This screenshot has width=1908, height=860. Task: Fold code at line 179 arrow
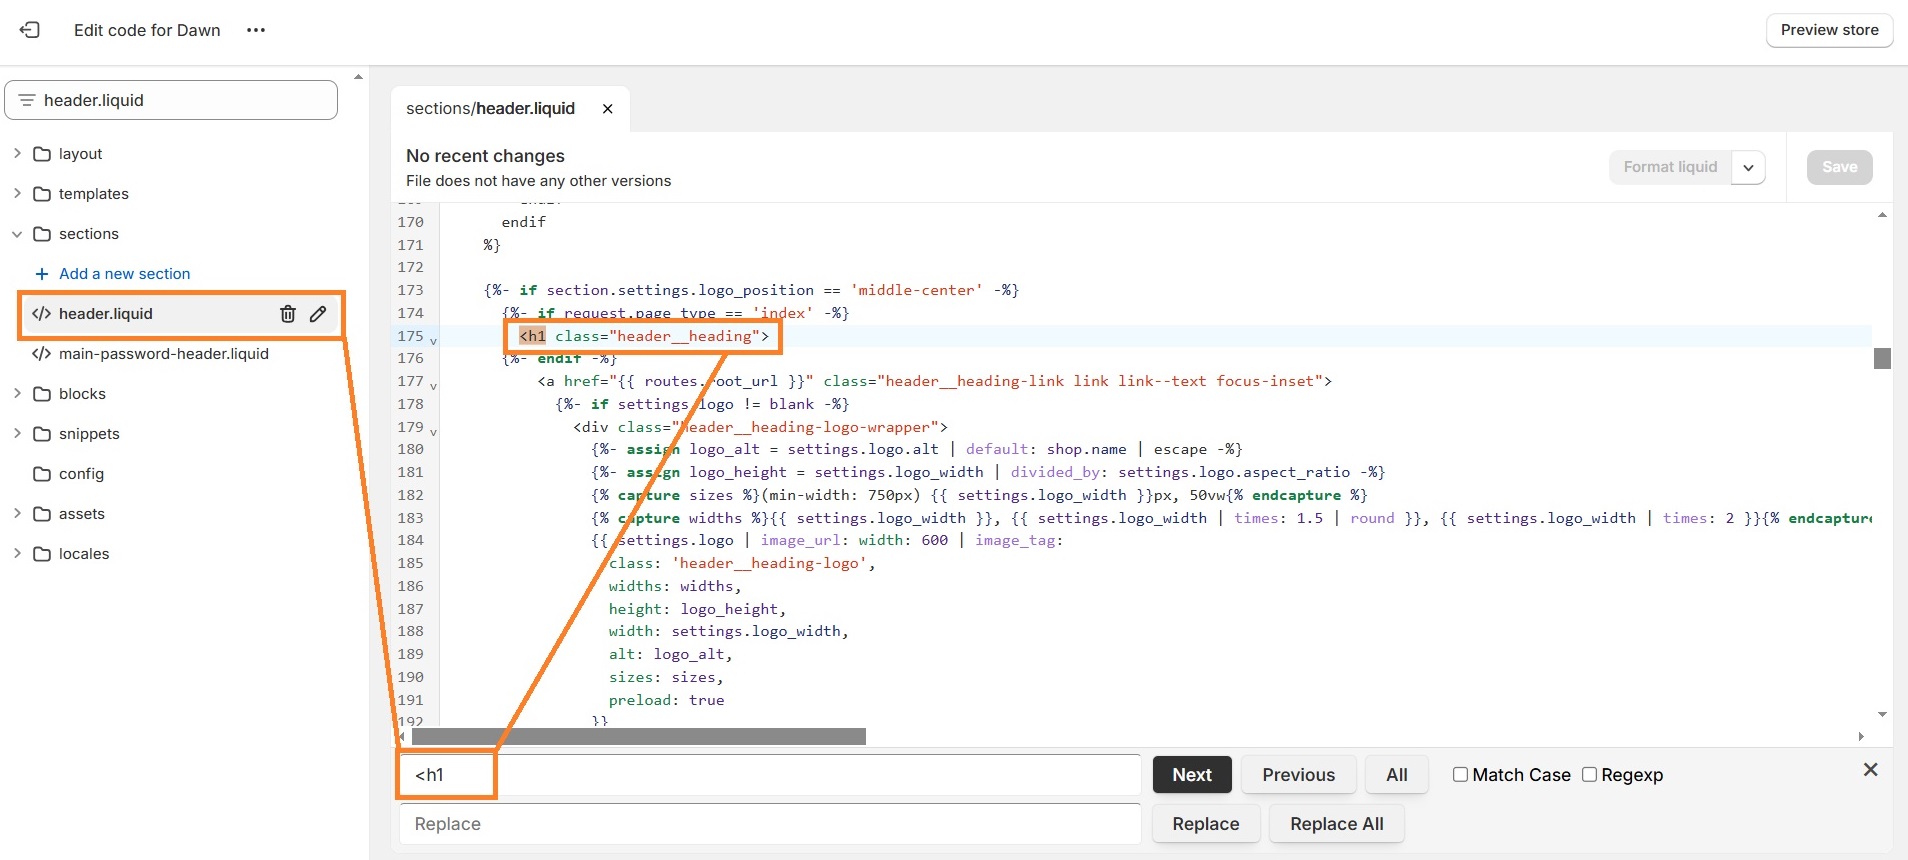(x=433, y=431)
